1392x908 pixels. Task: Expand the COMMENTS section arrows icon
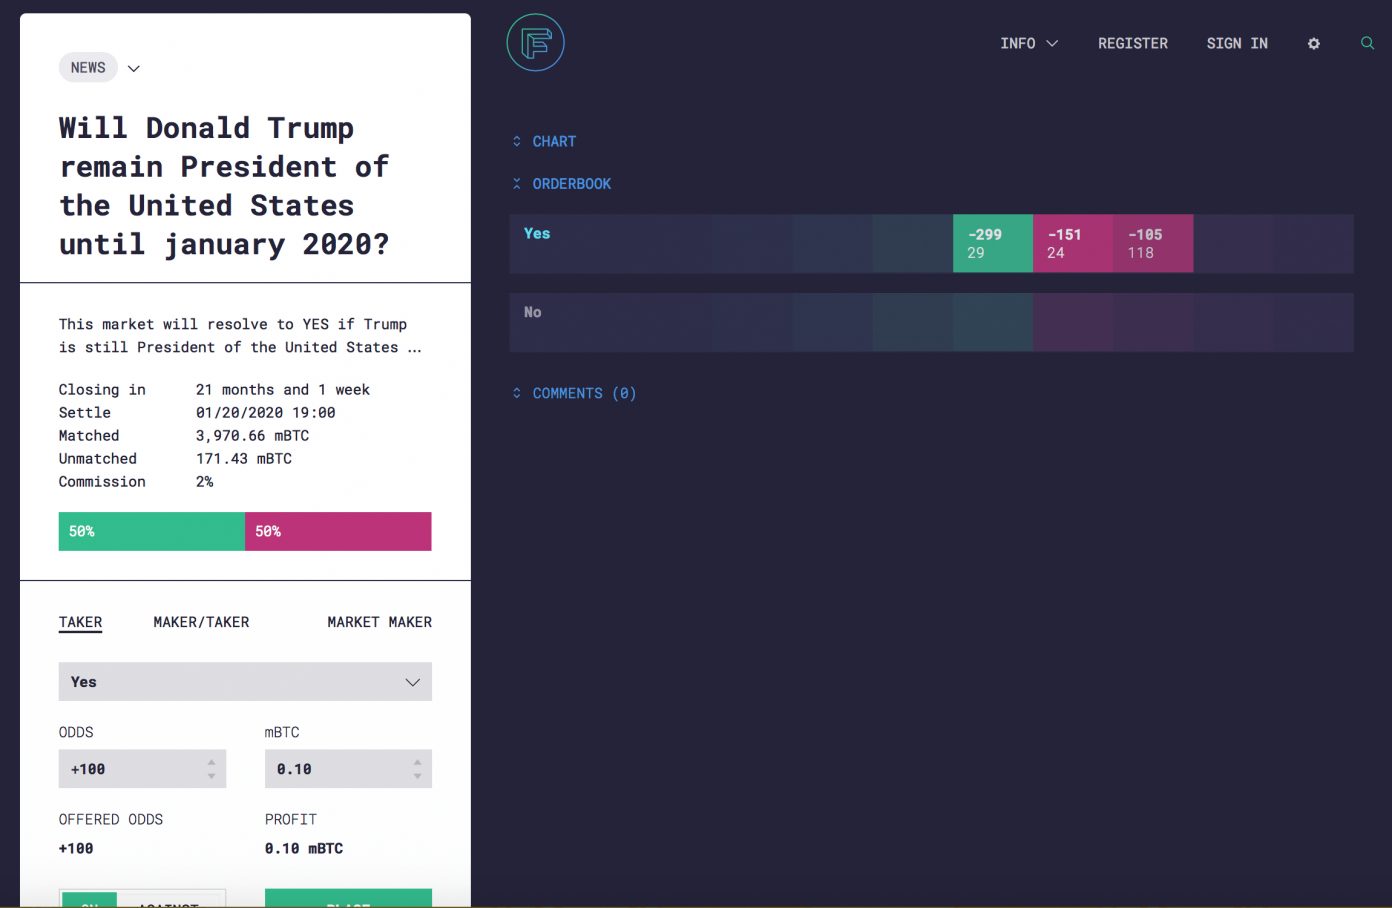point(517,394)
